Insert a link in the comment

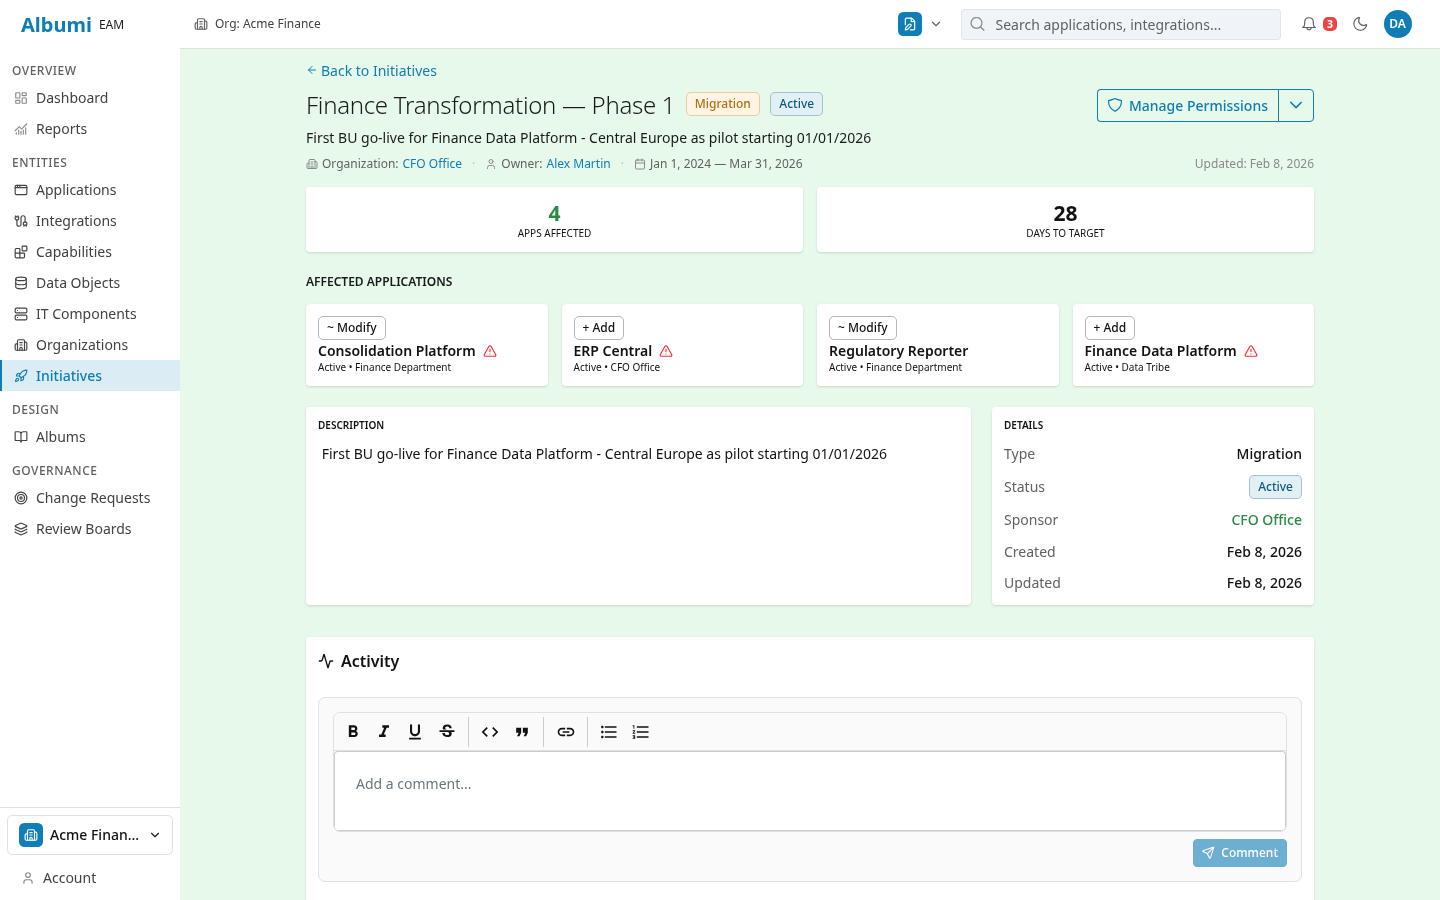[x=566, y=732]
